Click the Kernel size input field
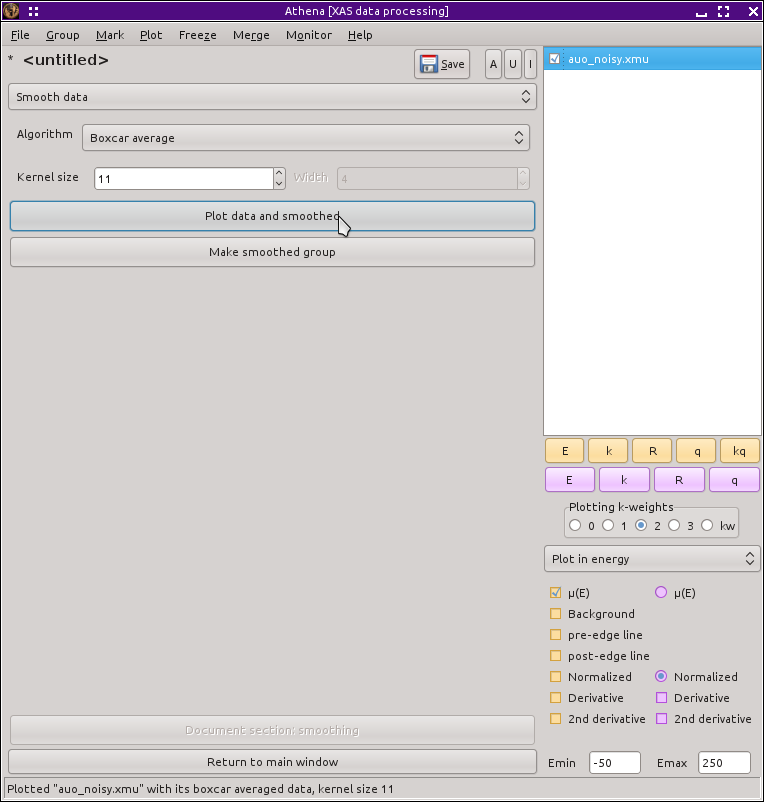 click(x=184, y=179)
